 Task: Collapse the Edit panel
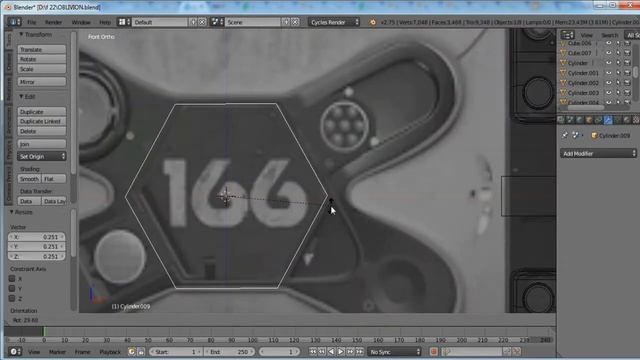tap(21, 97)
